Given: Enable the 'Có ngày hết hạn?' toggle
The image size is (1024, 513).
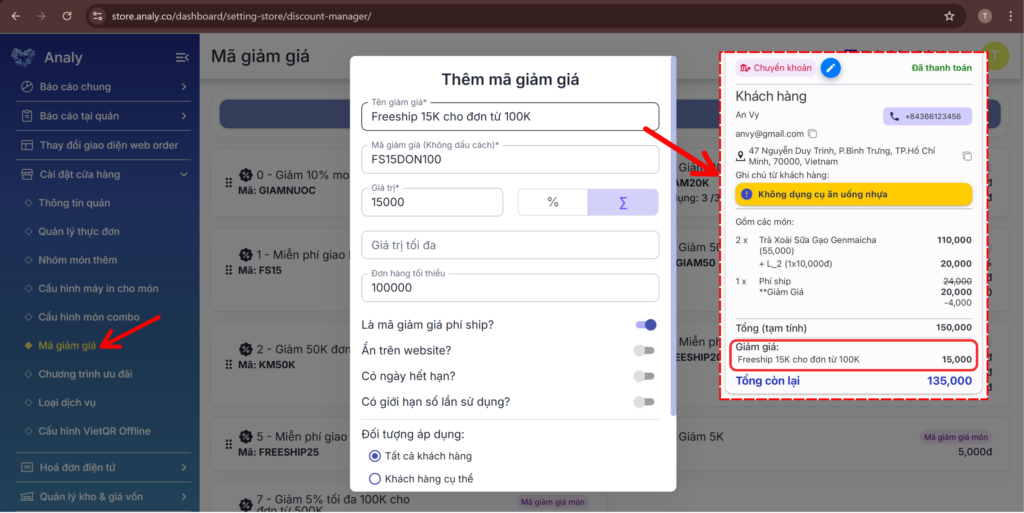Looking at the screenshot, I should (645, 376).
